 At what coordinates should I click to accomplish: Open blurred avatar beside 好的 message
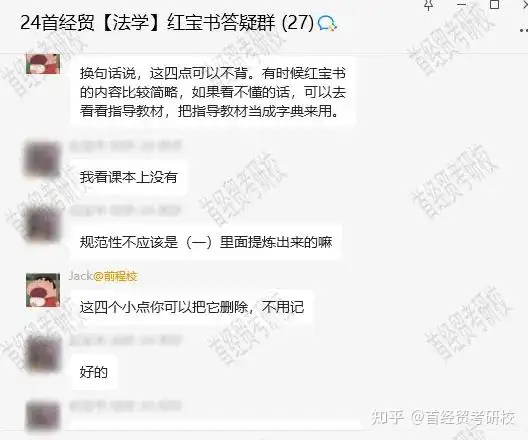pos(42,354)
